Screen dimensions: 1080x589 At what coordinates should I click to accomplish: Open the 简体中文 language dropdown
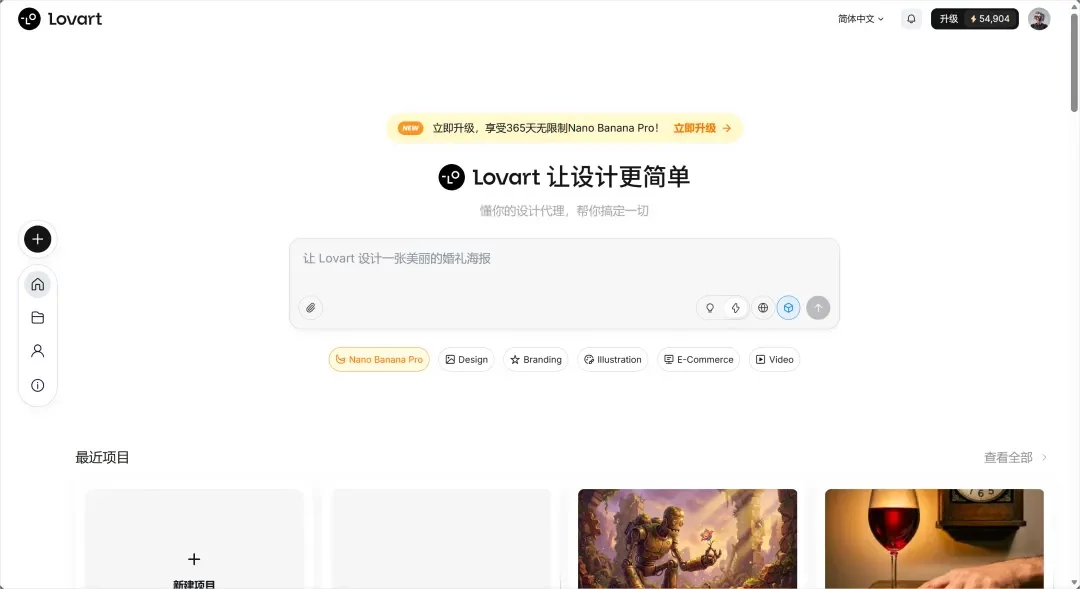point(858,18)
